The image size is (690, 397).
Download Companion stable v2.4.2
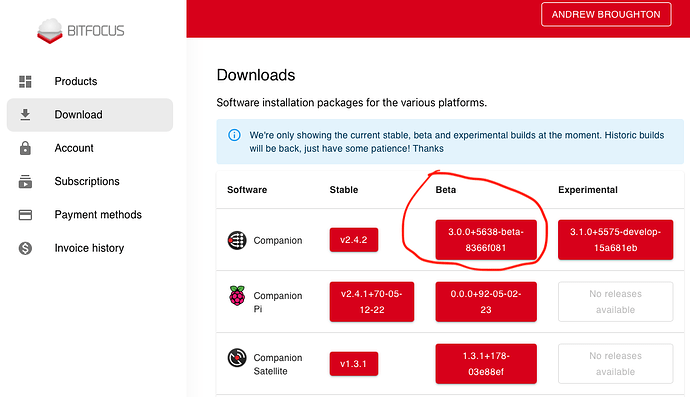(354, 240)
